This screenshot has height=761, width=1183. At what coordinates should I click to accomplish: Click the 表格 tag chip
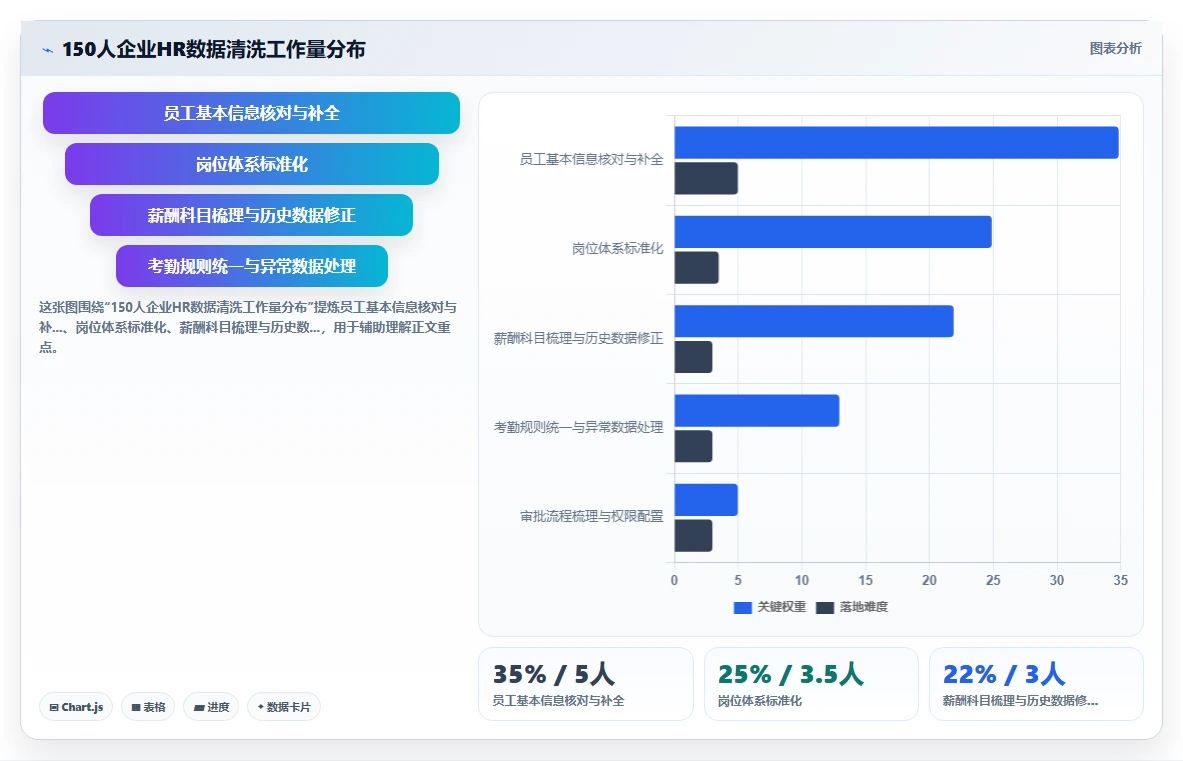148,707
